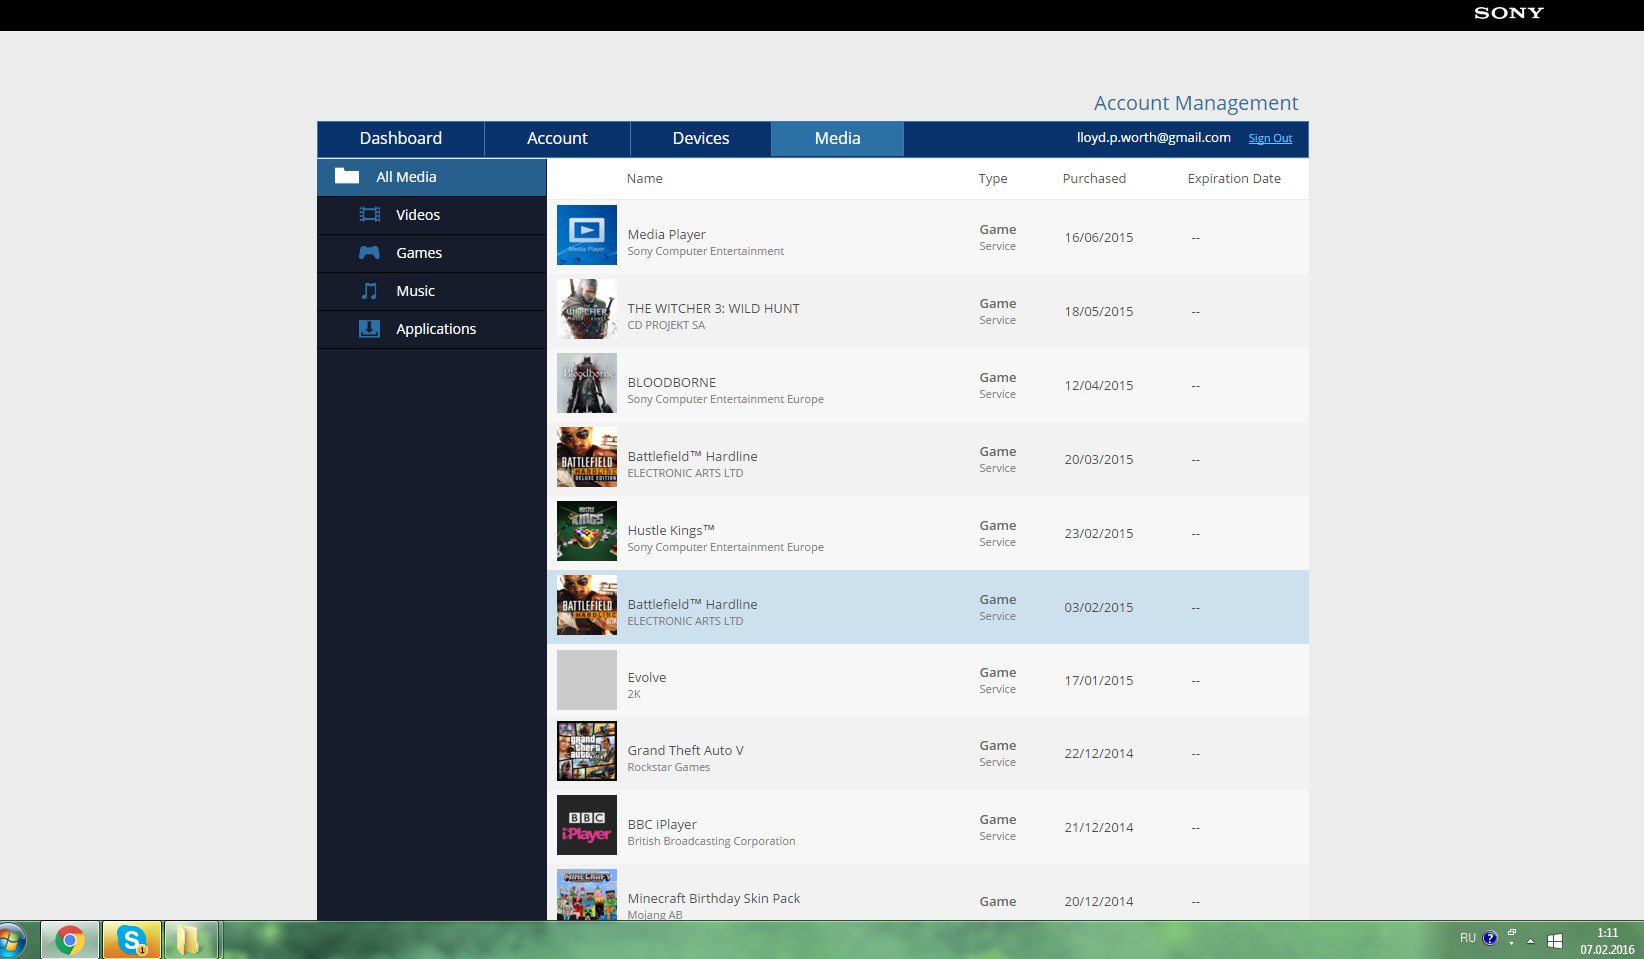Open the BBC iPlayer logo thumbnail
The image size is (1644, 959).
pyautogui.click(x=587, y=825)
